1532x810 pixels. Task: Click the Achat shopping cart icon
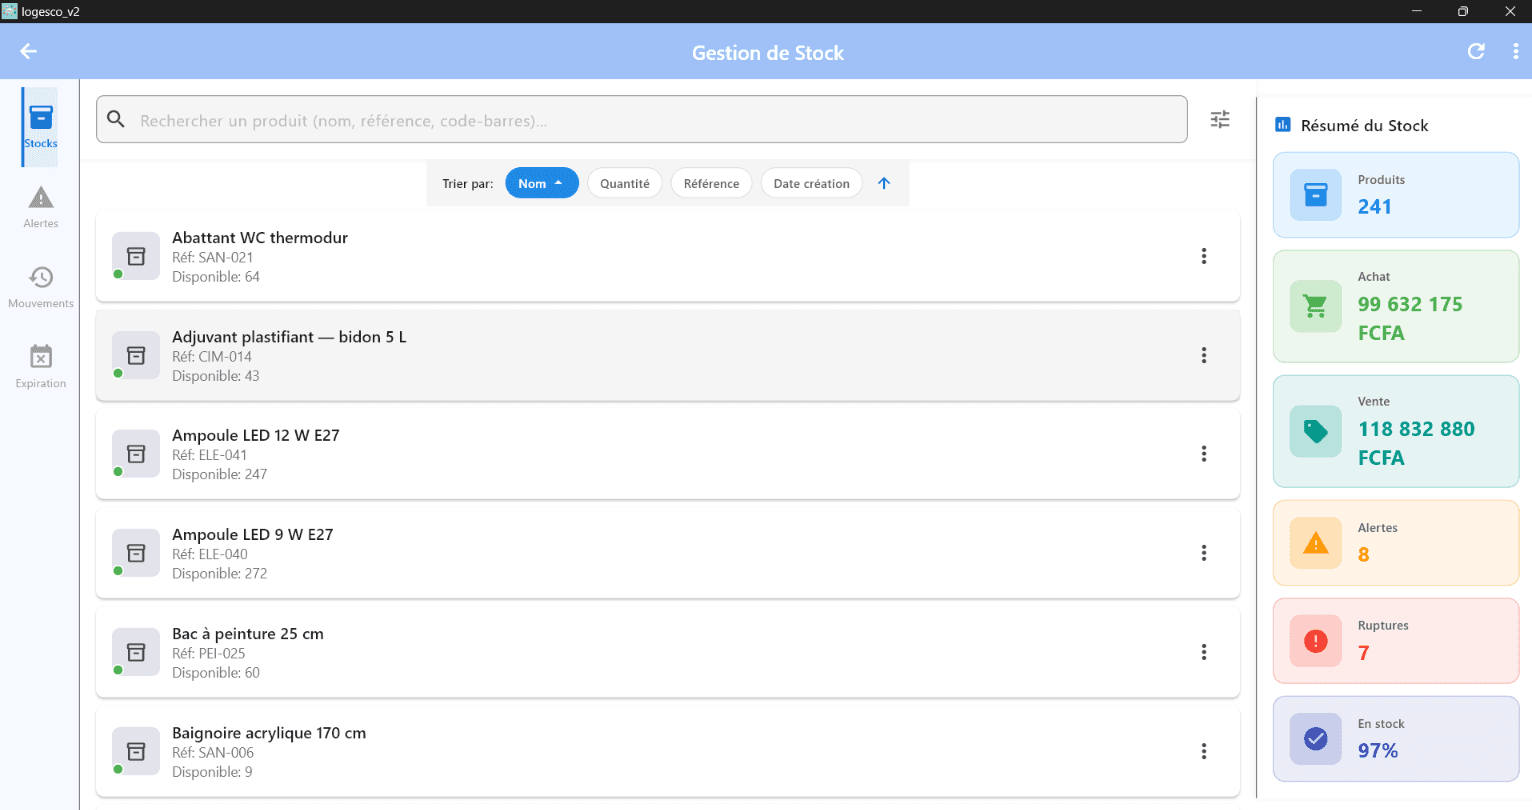click(1316, 306)
